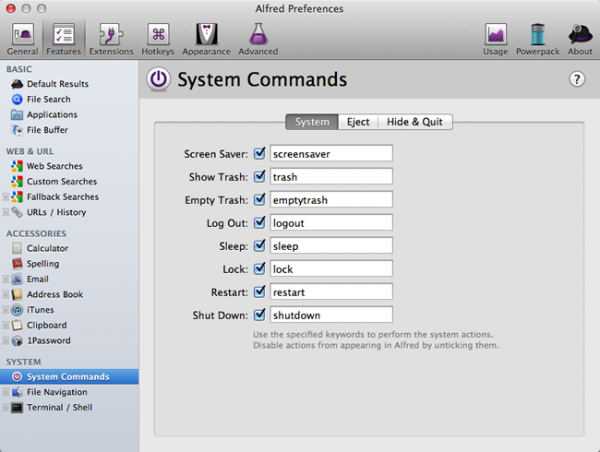
Task: Select the System tab
Action: 312,122
